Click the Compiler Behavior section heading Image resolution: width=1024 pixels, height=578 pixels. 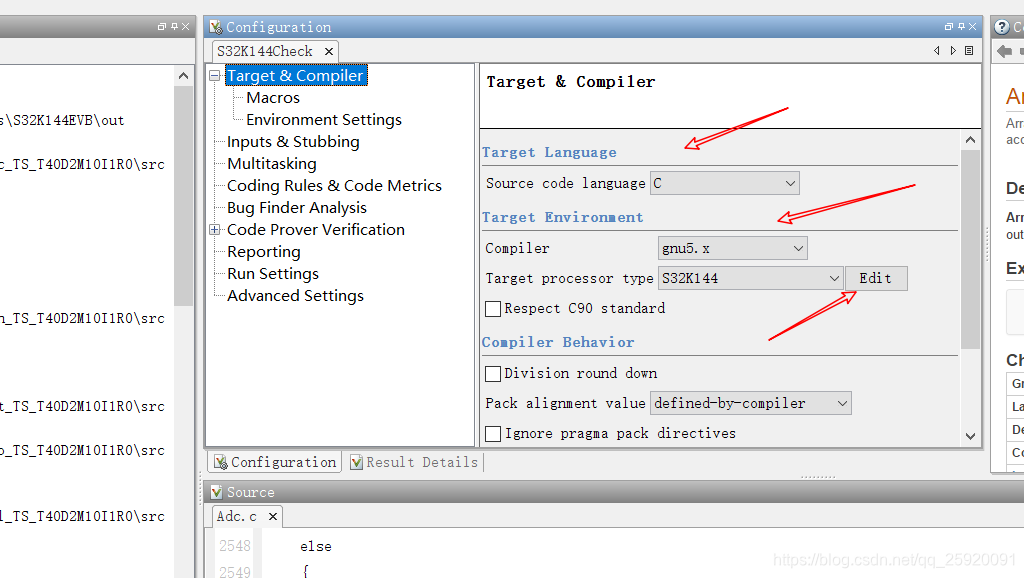[558, 342]
